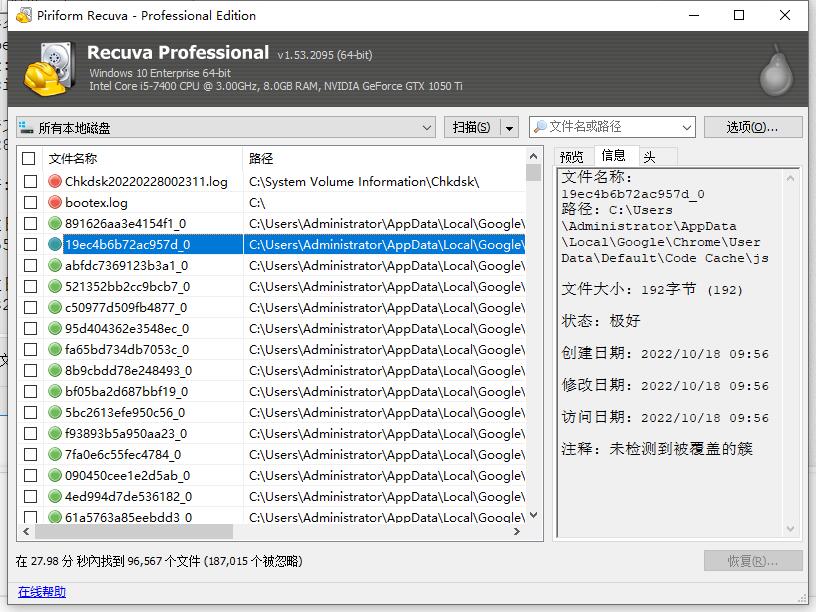Image resolution: width=816 pixels, height=612 pixels.
Task: Click the Recuva hard-hat drive logo in header
Action: [50, 69]
